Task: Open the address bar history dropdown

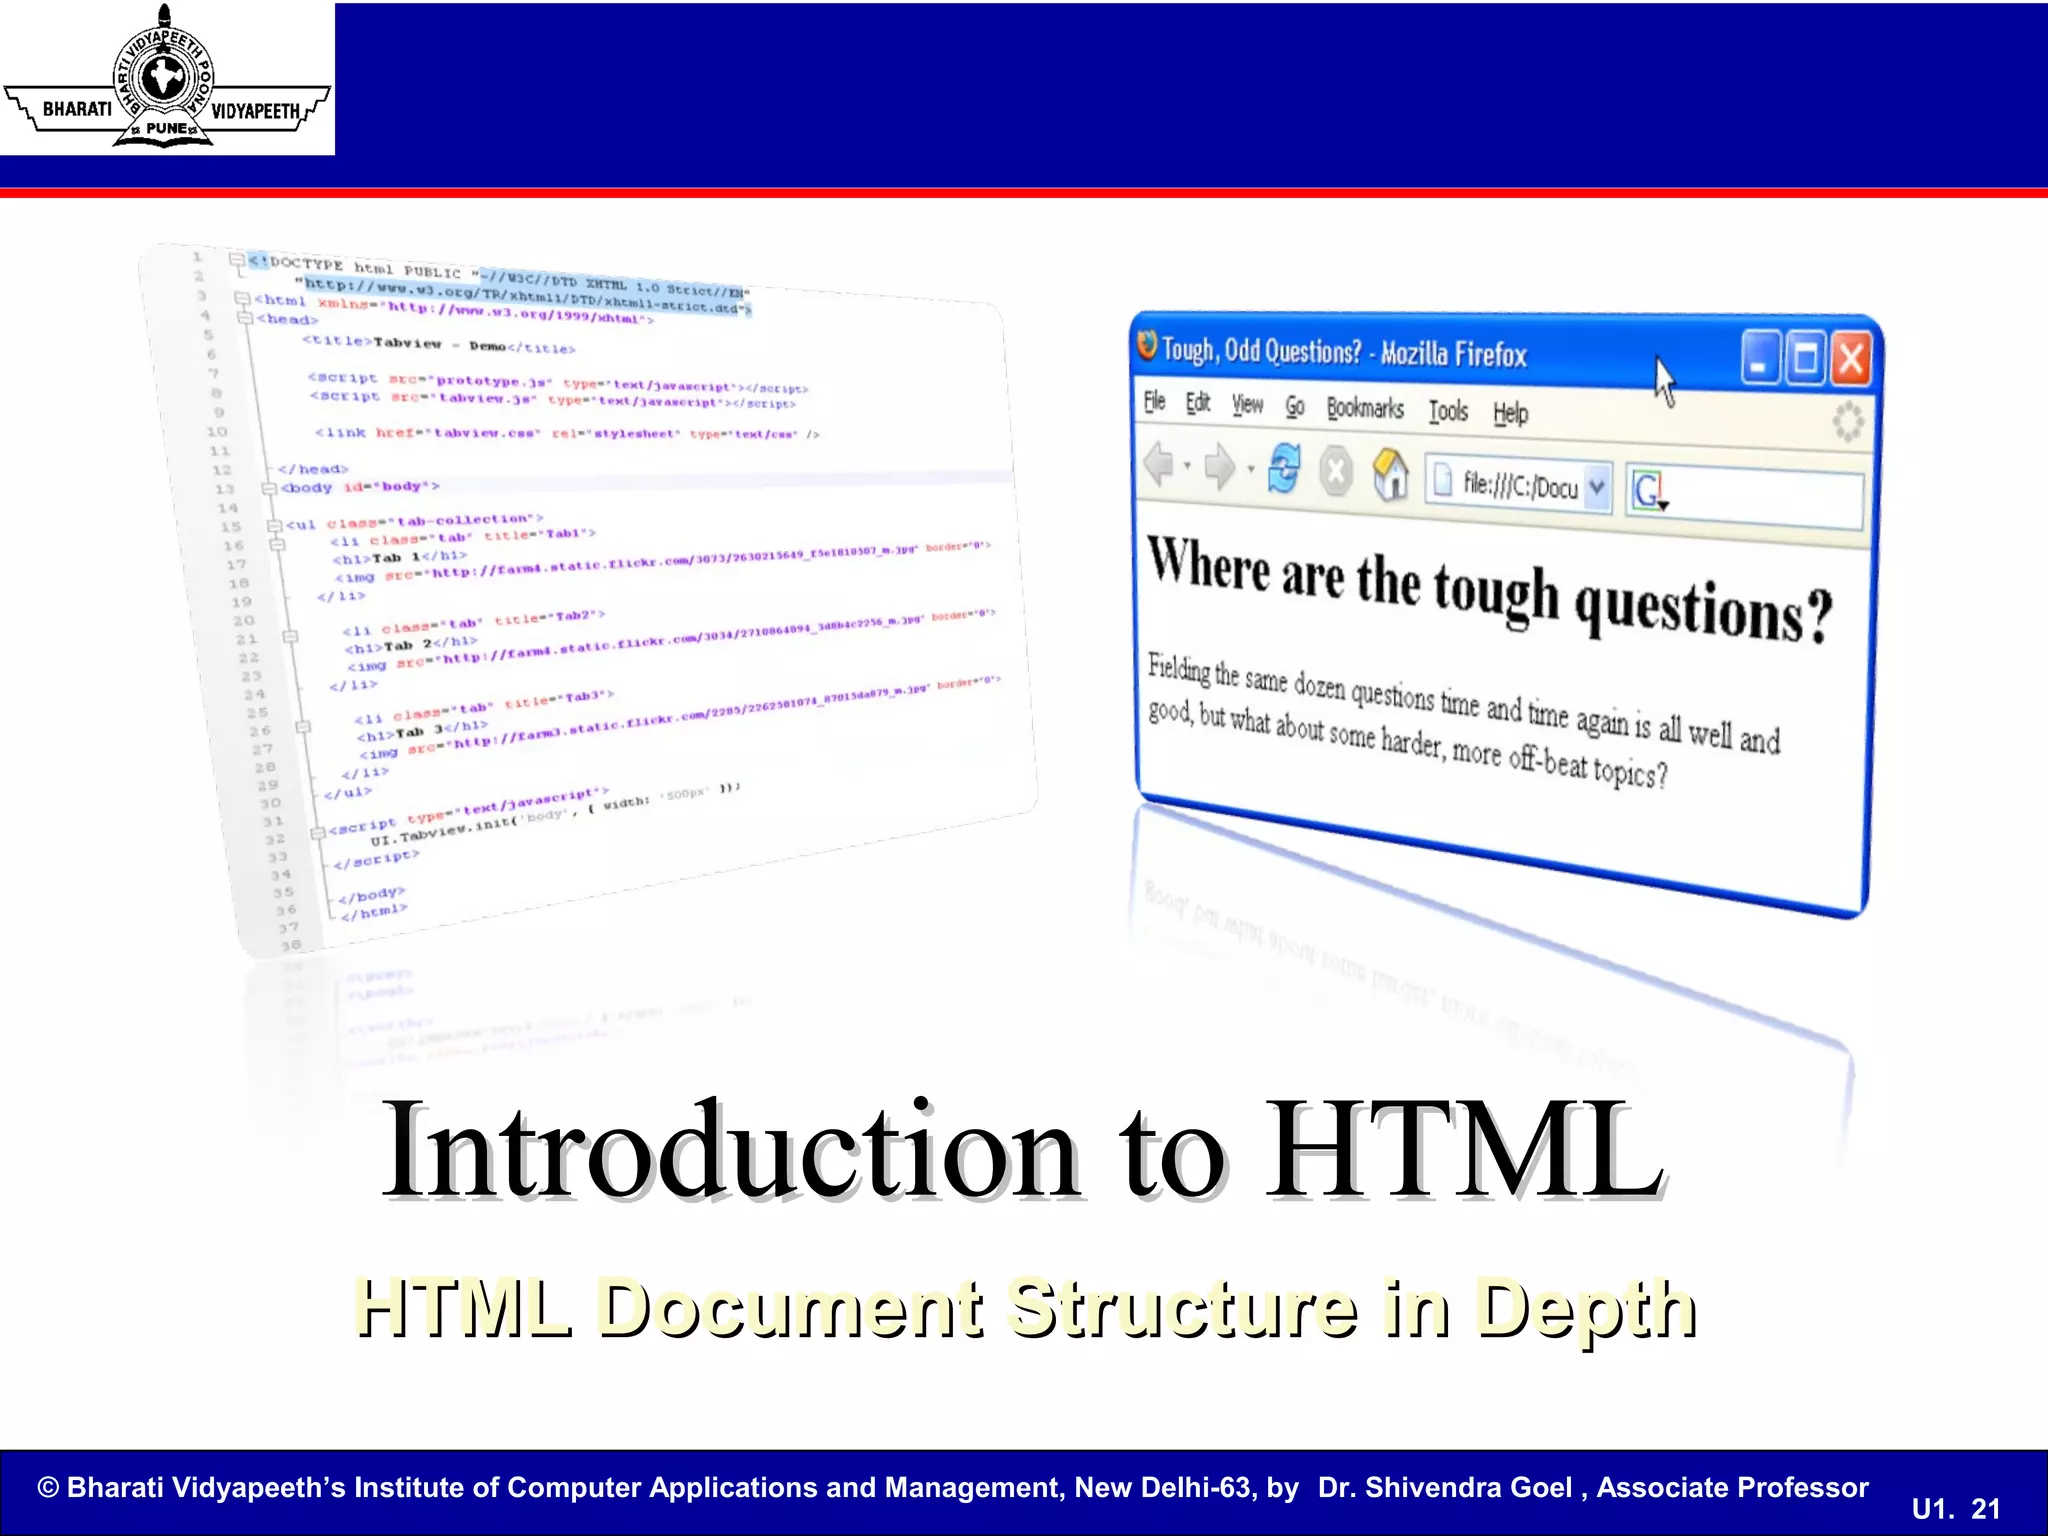Action: tap(1597, 487)
